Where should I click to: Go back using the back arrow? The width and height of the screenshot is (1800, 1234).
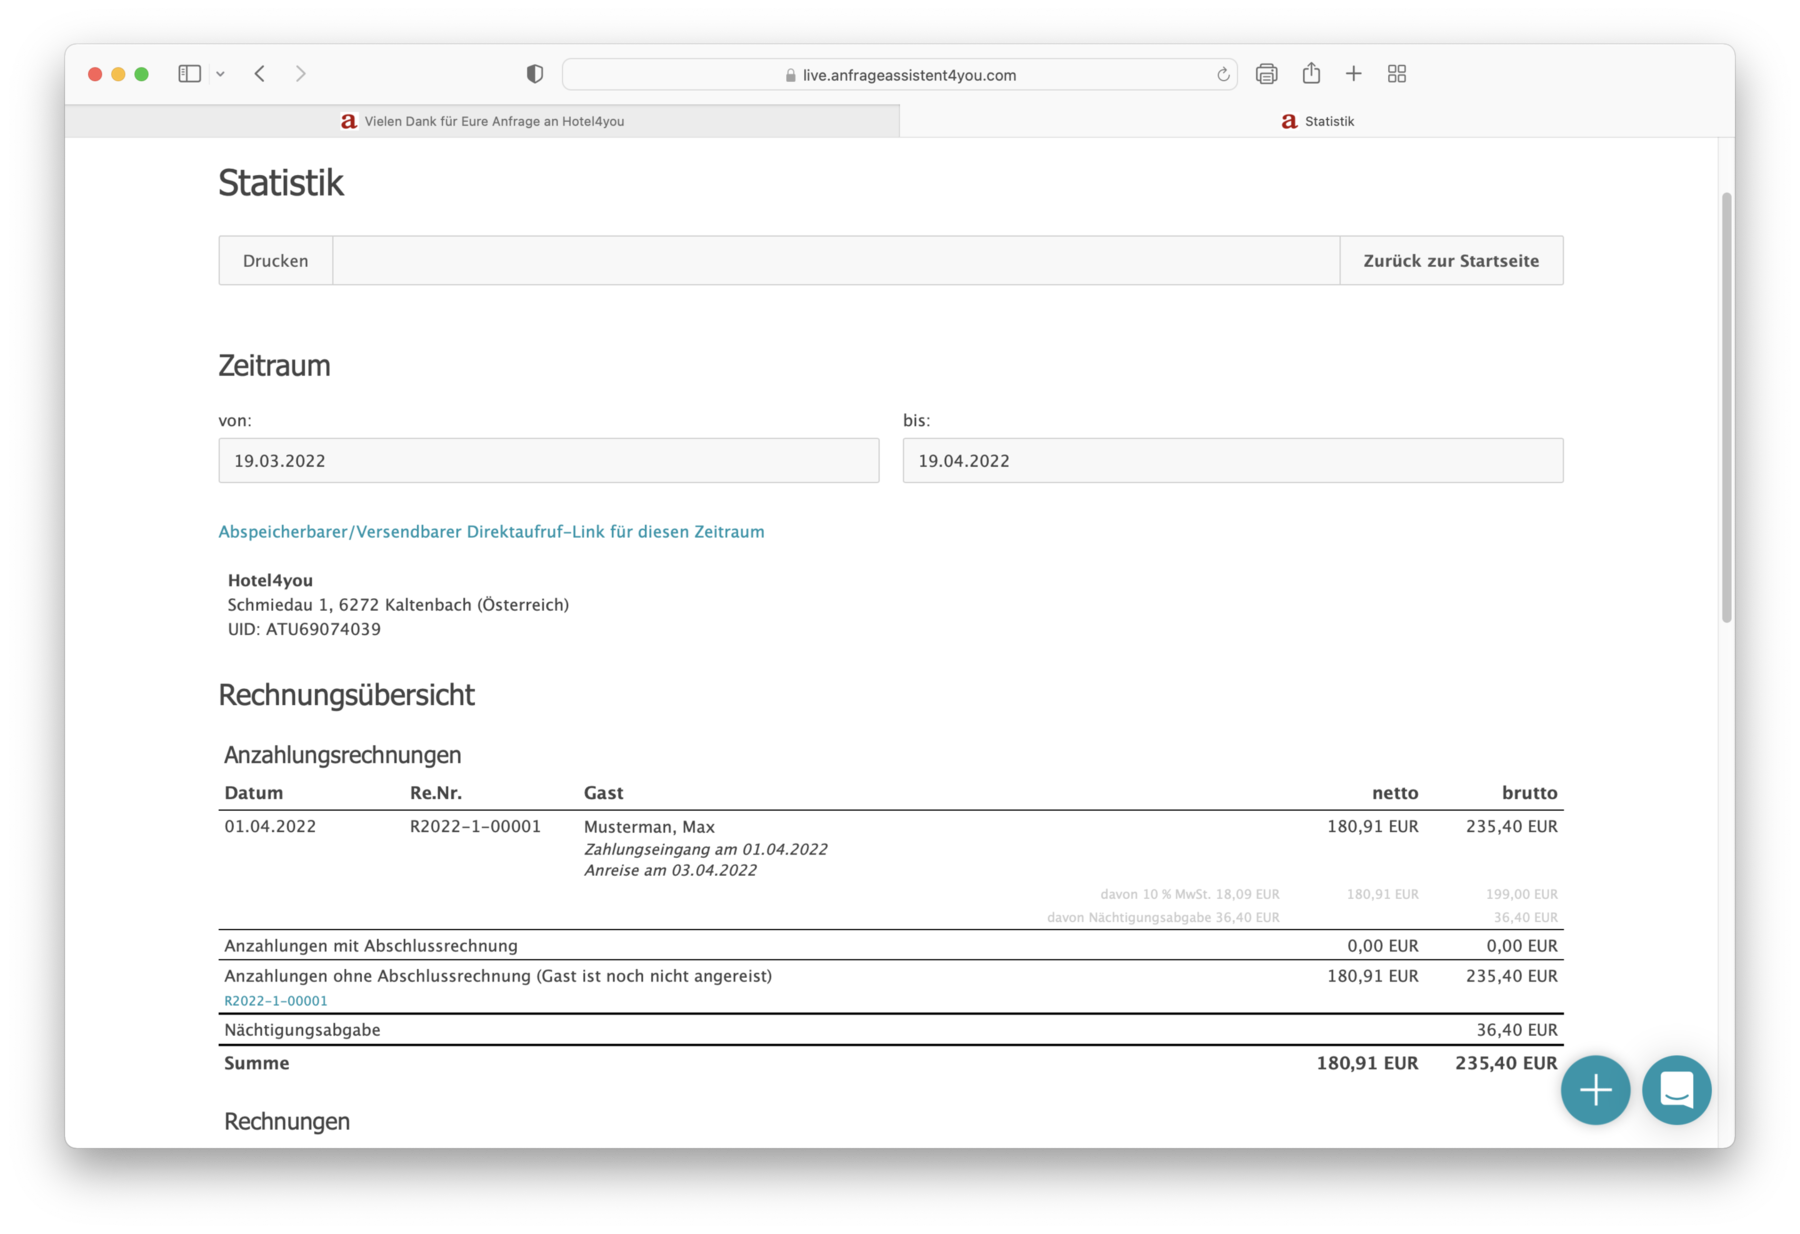[x=260, y=74]
